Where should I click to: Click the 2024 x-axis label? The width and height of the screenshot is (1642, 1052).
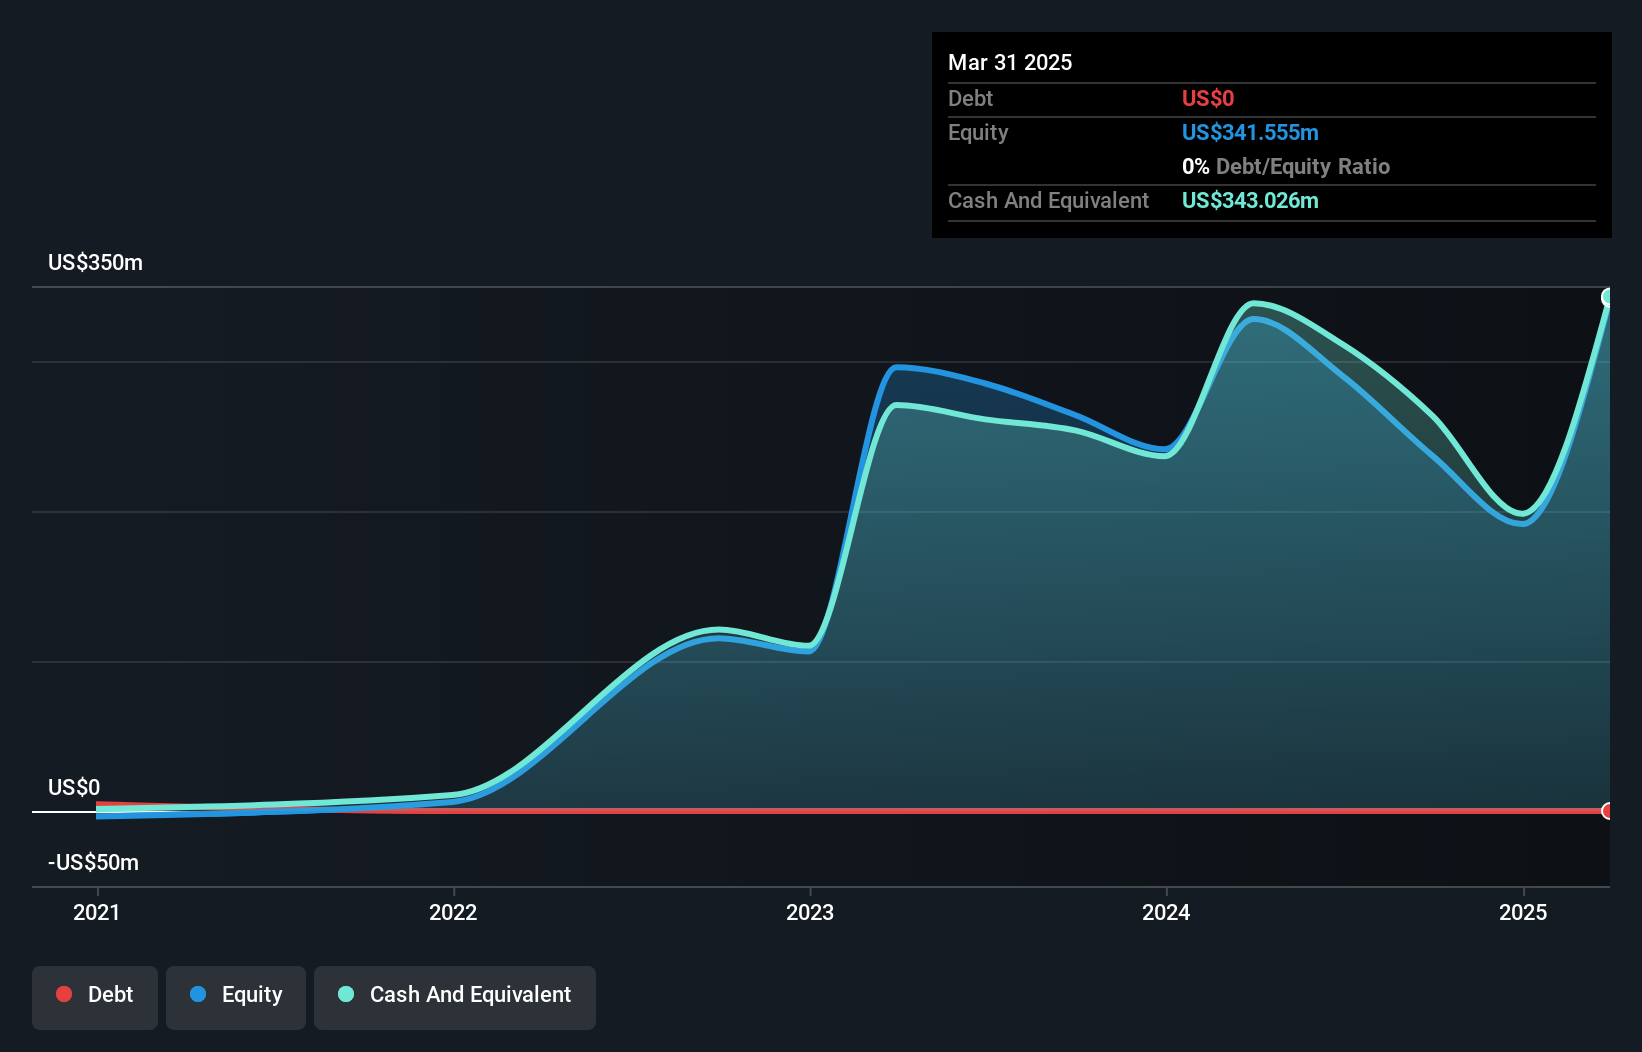[x=1166, y=912]
